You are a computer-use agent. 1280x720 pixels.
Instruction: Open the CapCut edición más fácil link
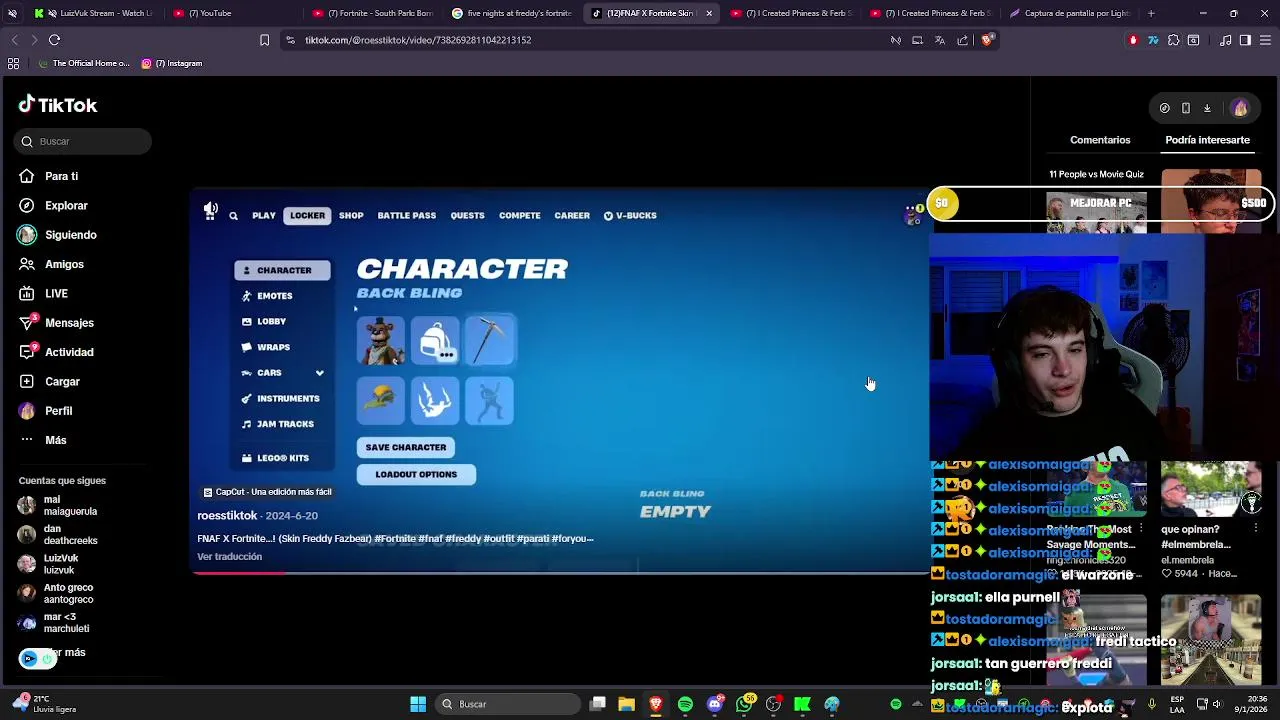[267, 492]
